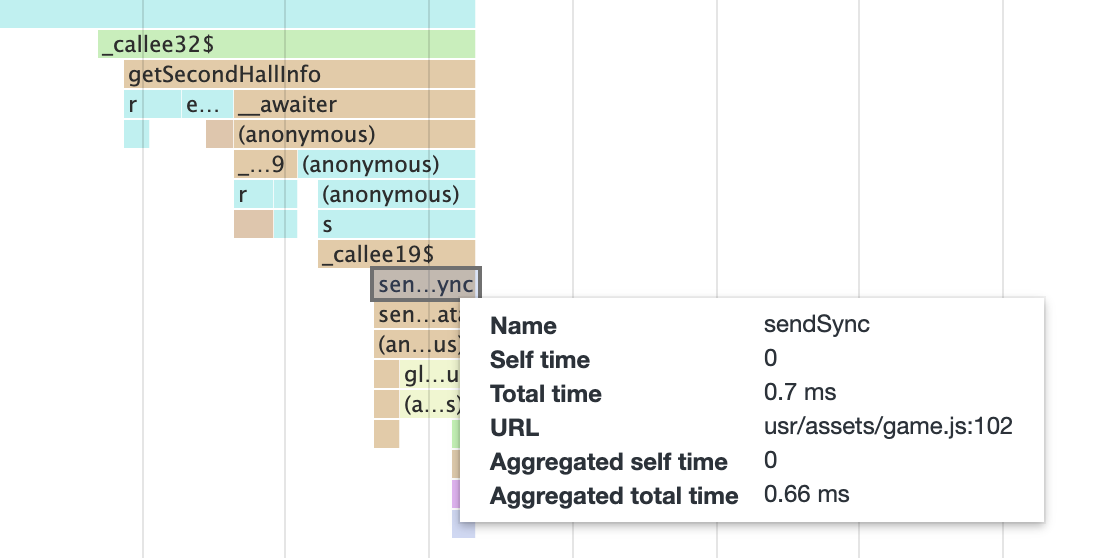Select the small purple bar at bottom
Image resolution: width=1098 pixels, height=558 pixels.
(456, 494)
